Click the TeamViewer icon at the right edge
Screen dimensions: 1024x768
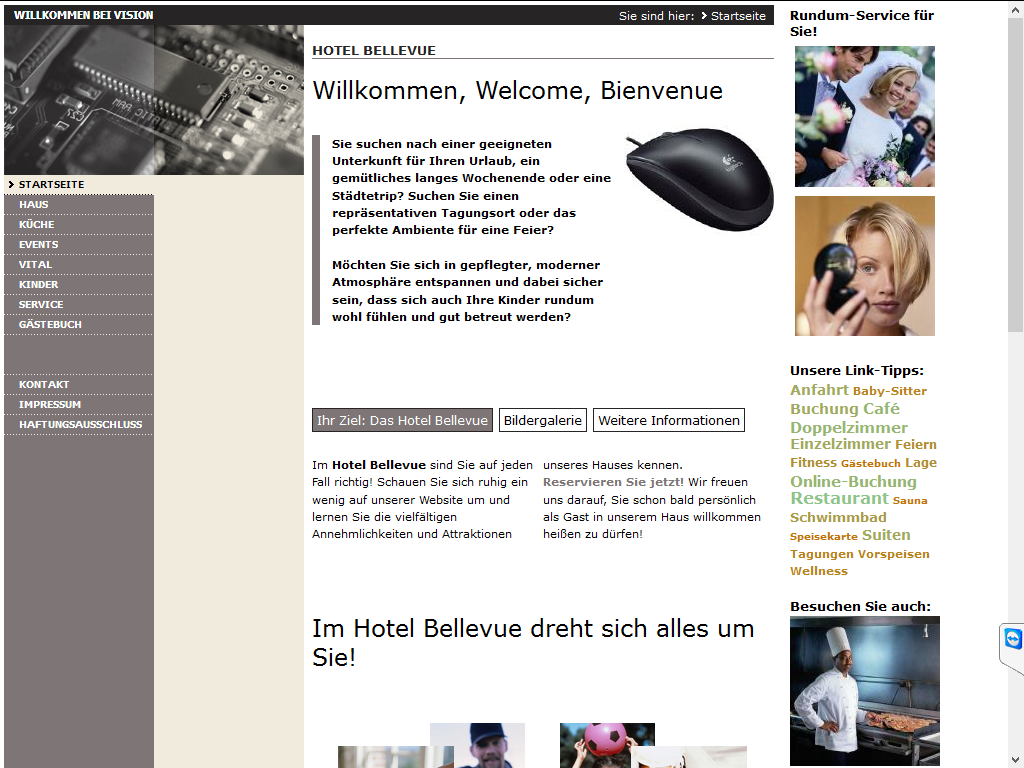(x=1012, y=639)
